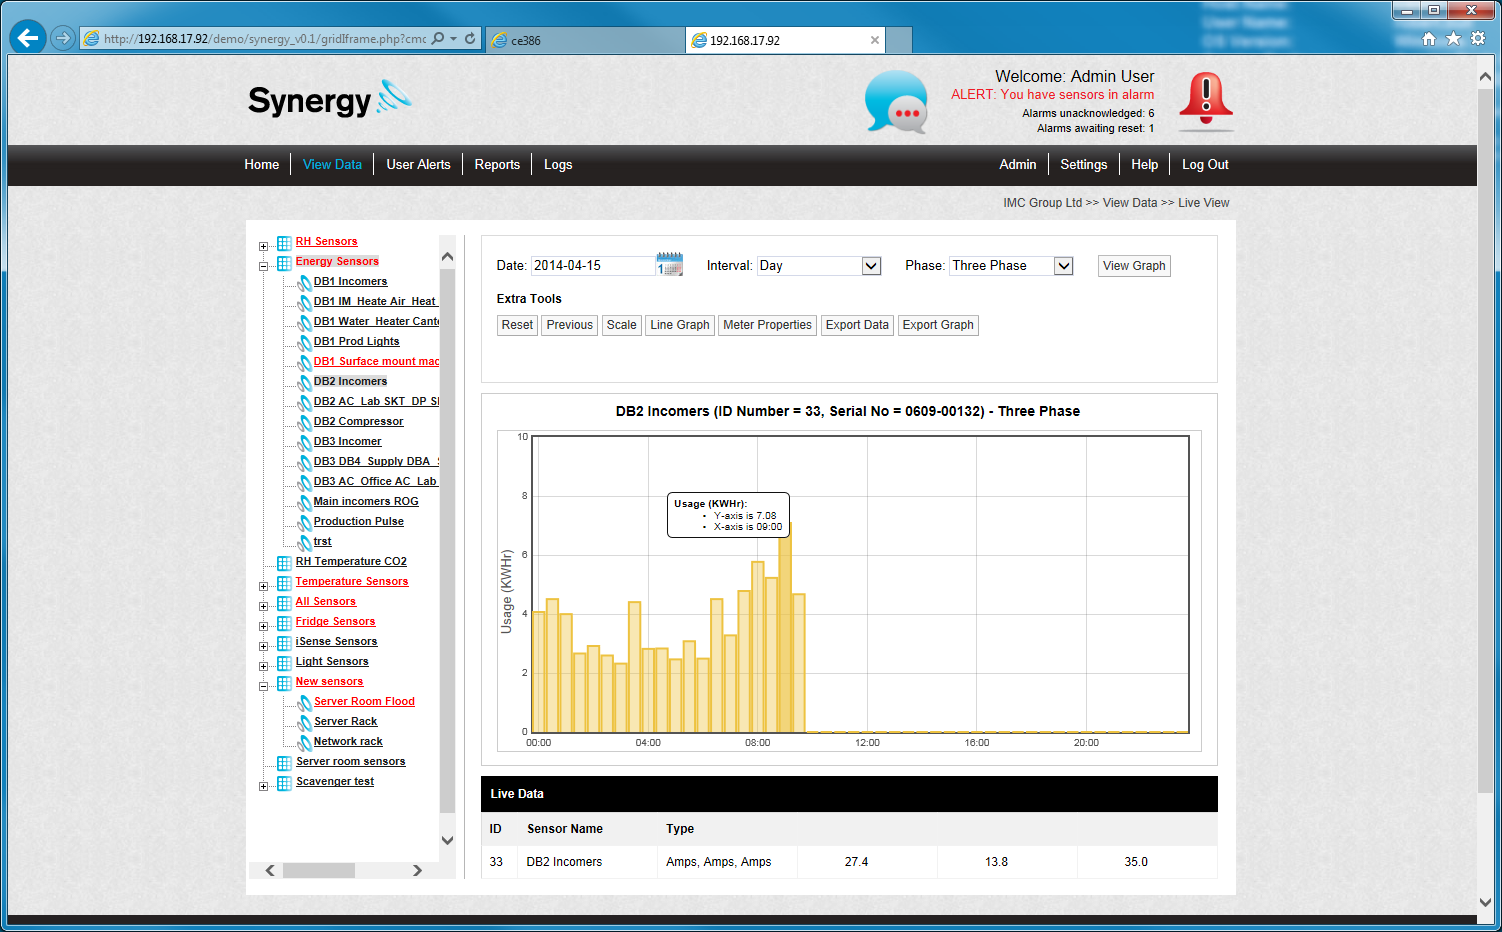This screenshot has height=932, width=1502.
Task: Switch to the ce386 browser tab
Action: [x=585, y=40]
